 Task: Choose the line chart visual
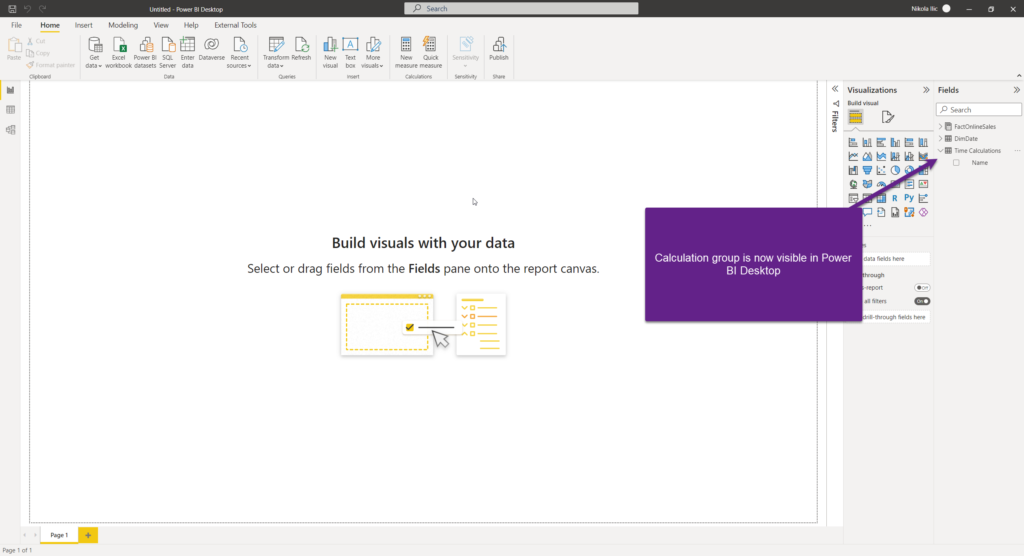click(x=853, y=156)
